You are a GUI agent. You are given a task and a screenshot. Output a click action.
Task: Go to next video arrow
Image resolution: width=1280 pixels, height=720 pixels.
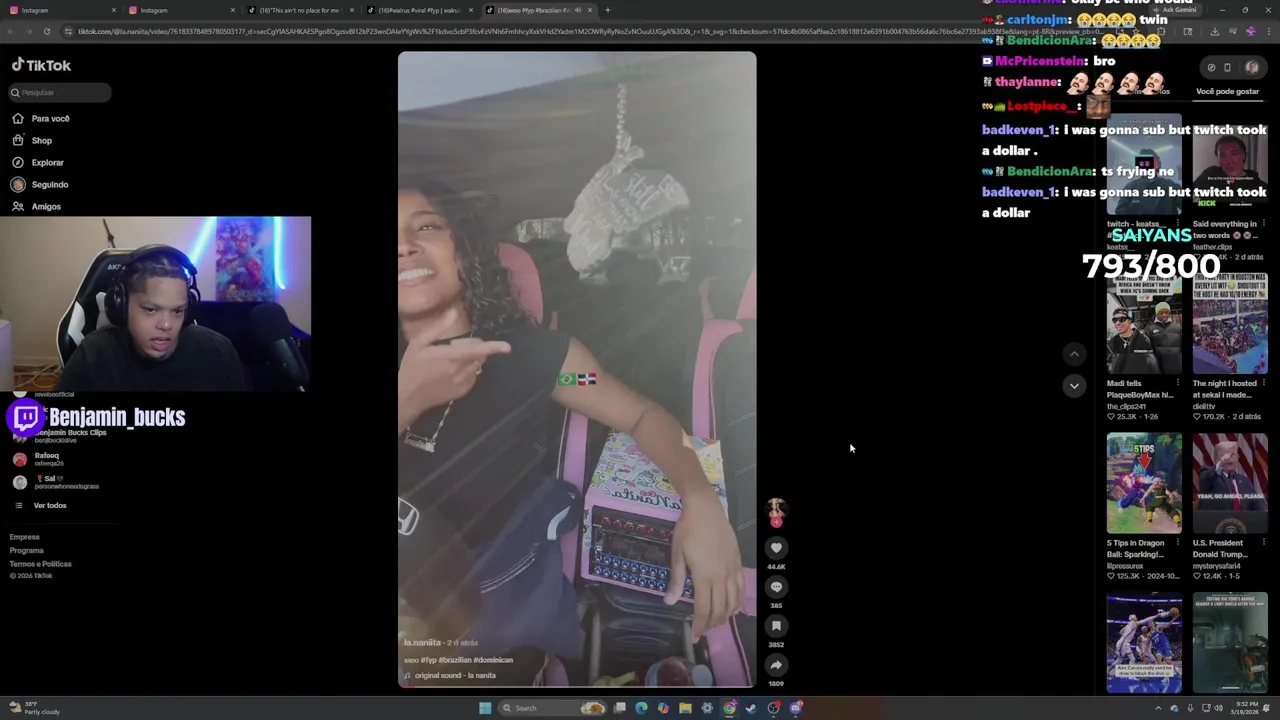(1074, 385)
